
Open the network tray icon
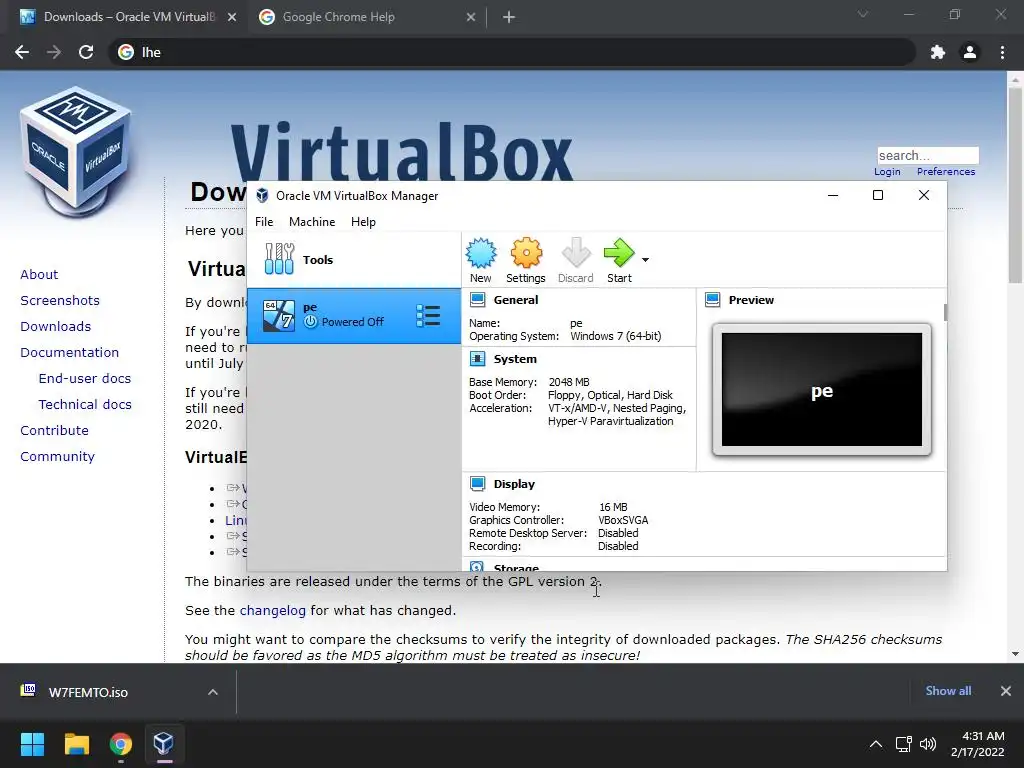point(904,744)
